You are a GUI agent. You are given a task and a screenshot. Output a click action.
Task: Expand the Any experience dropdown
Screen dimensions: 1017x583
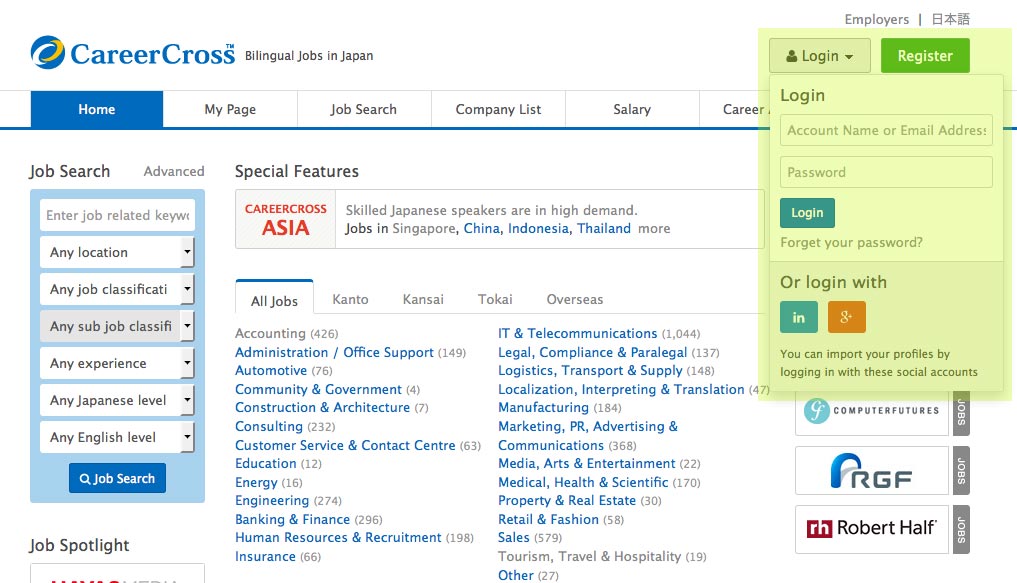click(117, 363)
